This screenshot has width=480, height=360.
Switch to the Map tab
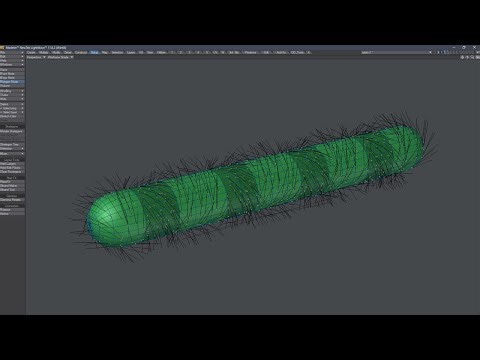[105, 52]
